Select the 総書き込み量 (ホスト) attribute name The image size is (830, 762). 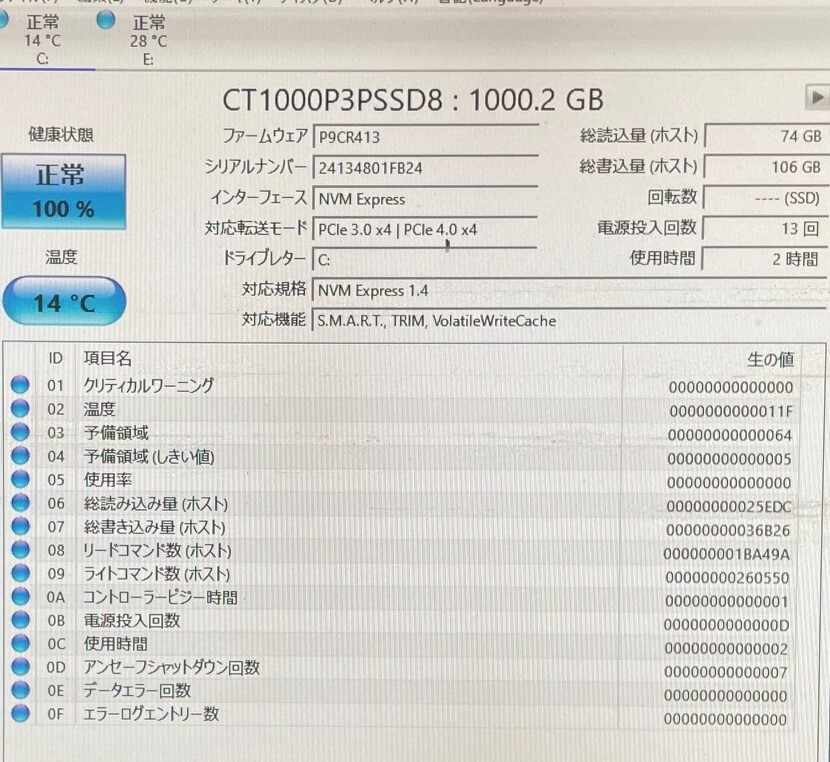coord(155,527)
